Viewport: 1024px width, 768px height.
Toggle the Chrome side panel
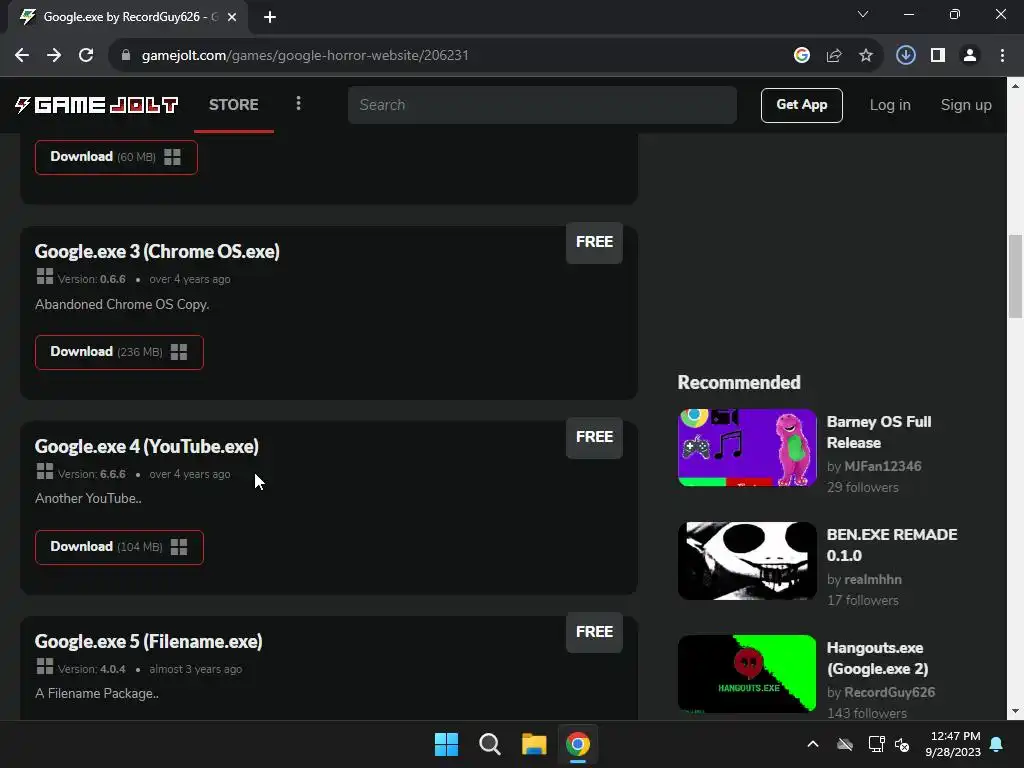coord(938,56)
